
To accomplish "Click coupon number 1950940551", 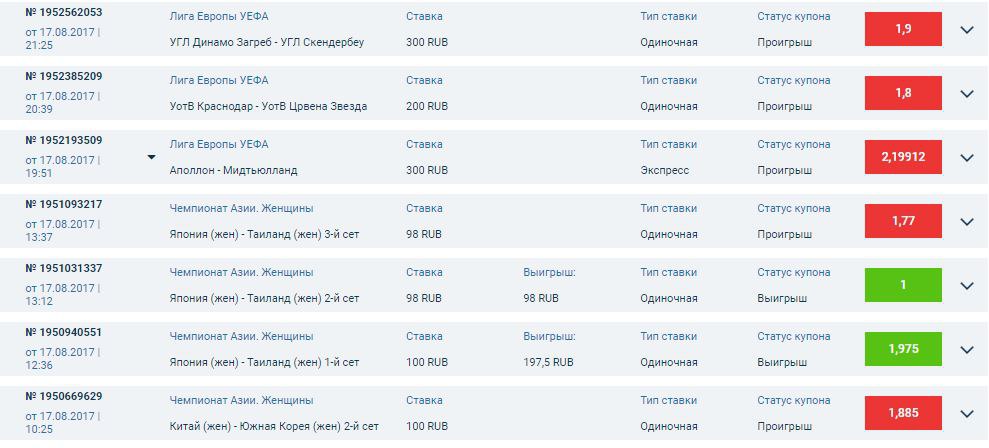I will [x=63, y=332].
